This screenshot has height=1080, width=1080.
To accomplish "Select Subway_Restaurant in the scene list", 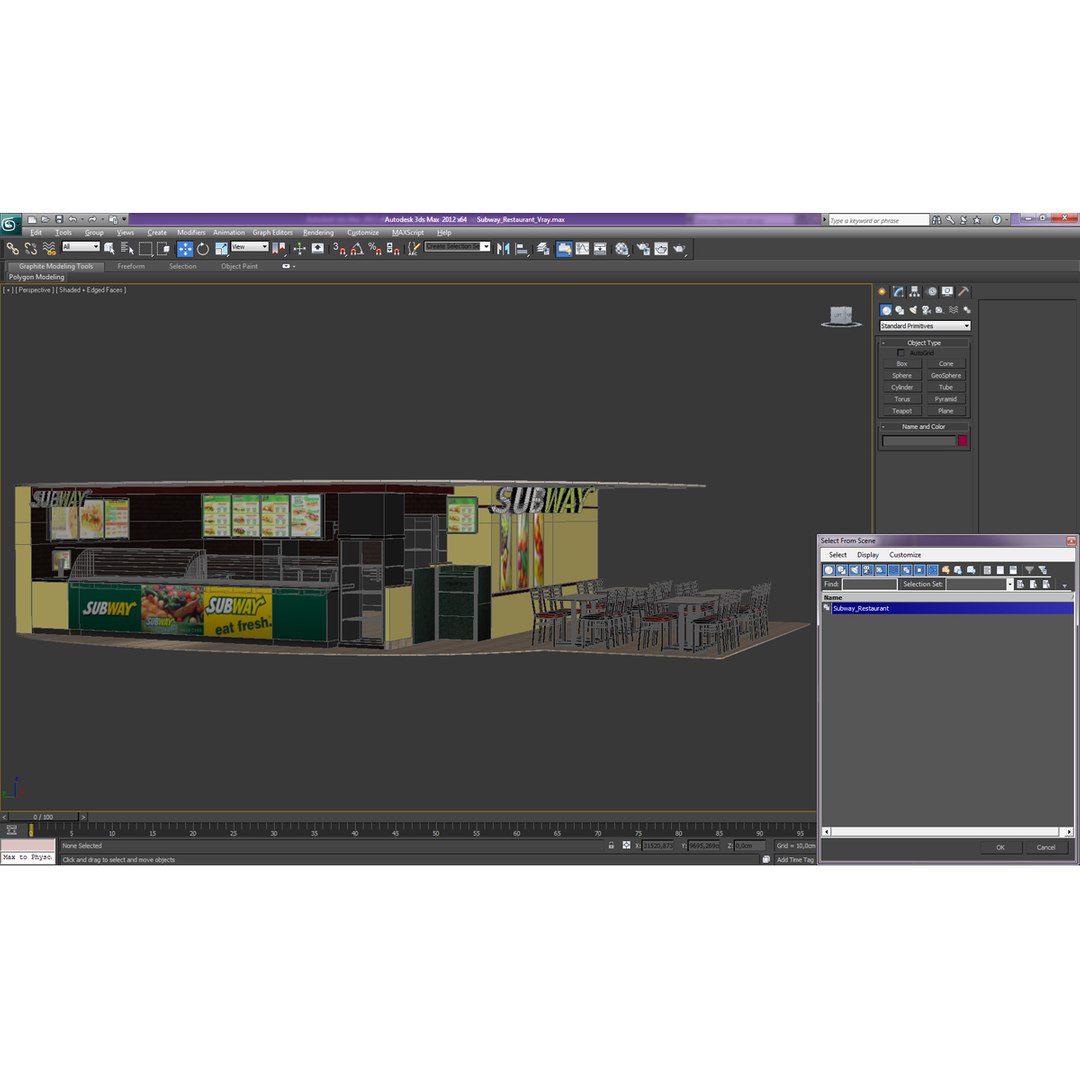I will [952, 609].
